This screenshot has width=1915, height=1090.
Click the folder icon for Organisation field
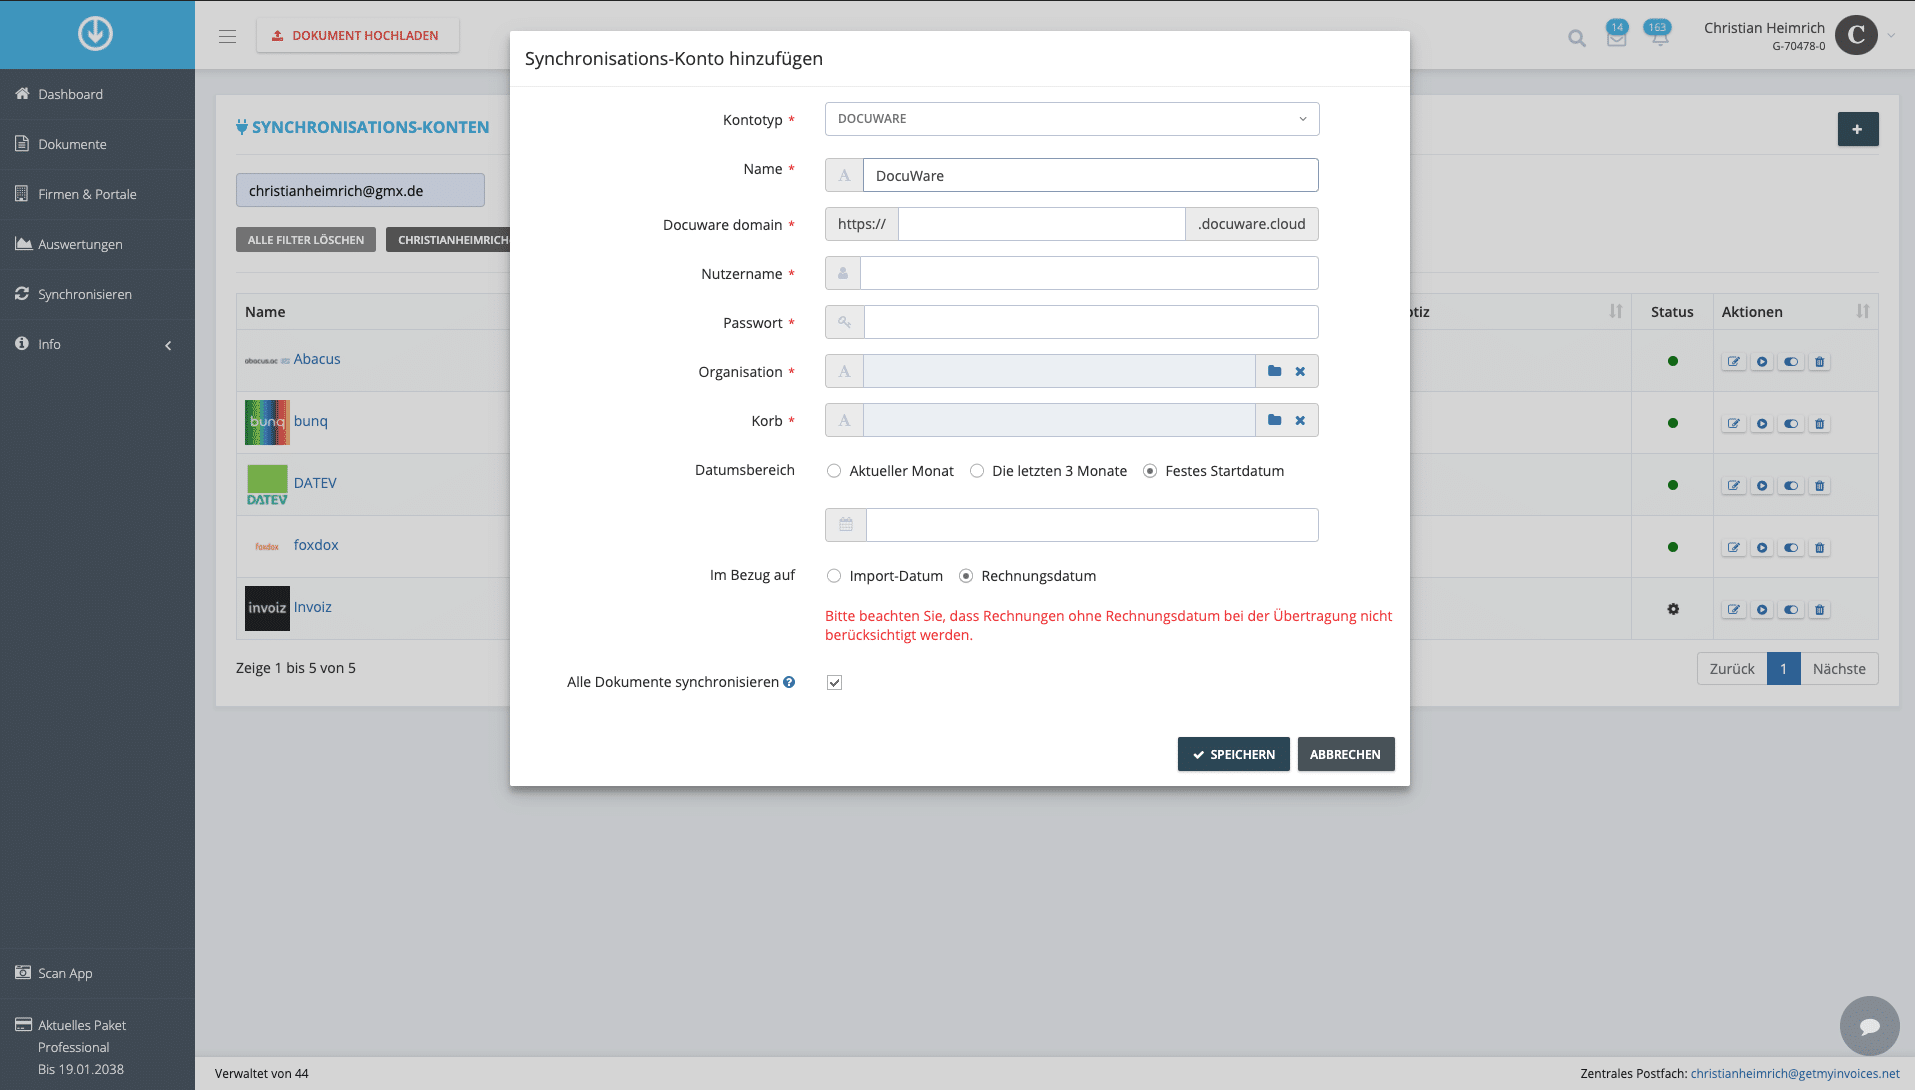pyautogui.click(x=1275, y=371)
